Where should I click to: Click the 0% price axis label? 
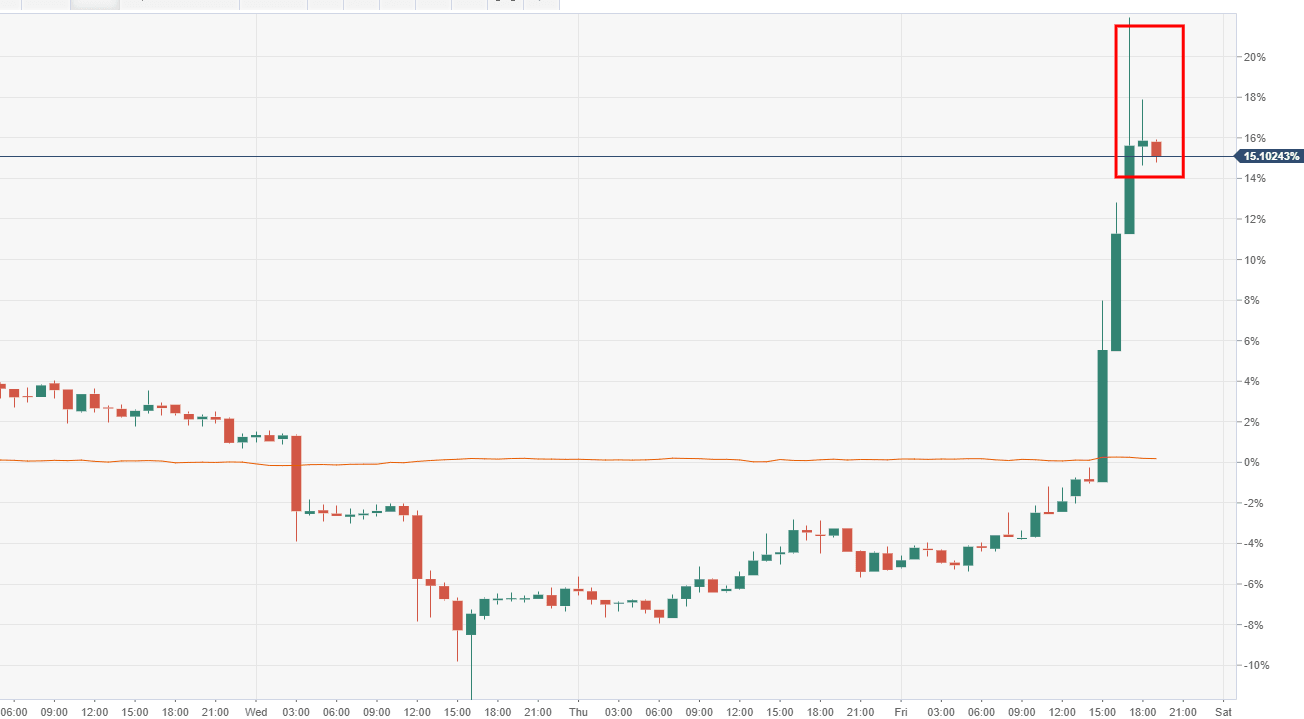point(1251,462)
